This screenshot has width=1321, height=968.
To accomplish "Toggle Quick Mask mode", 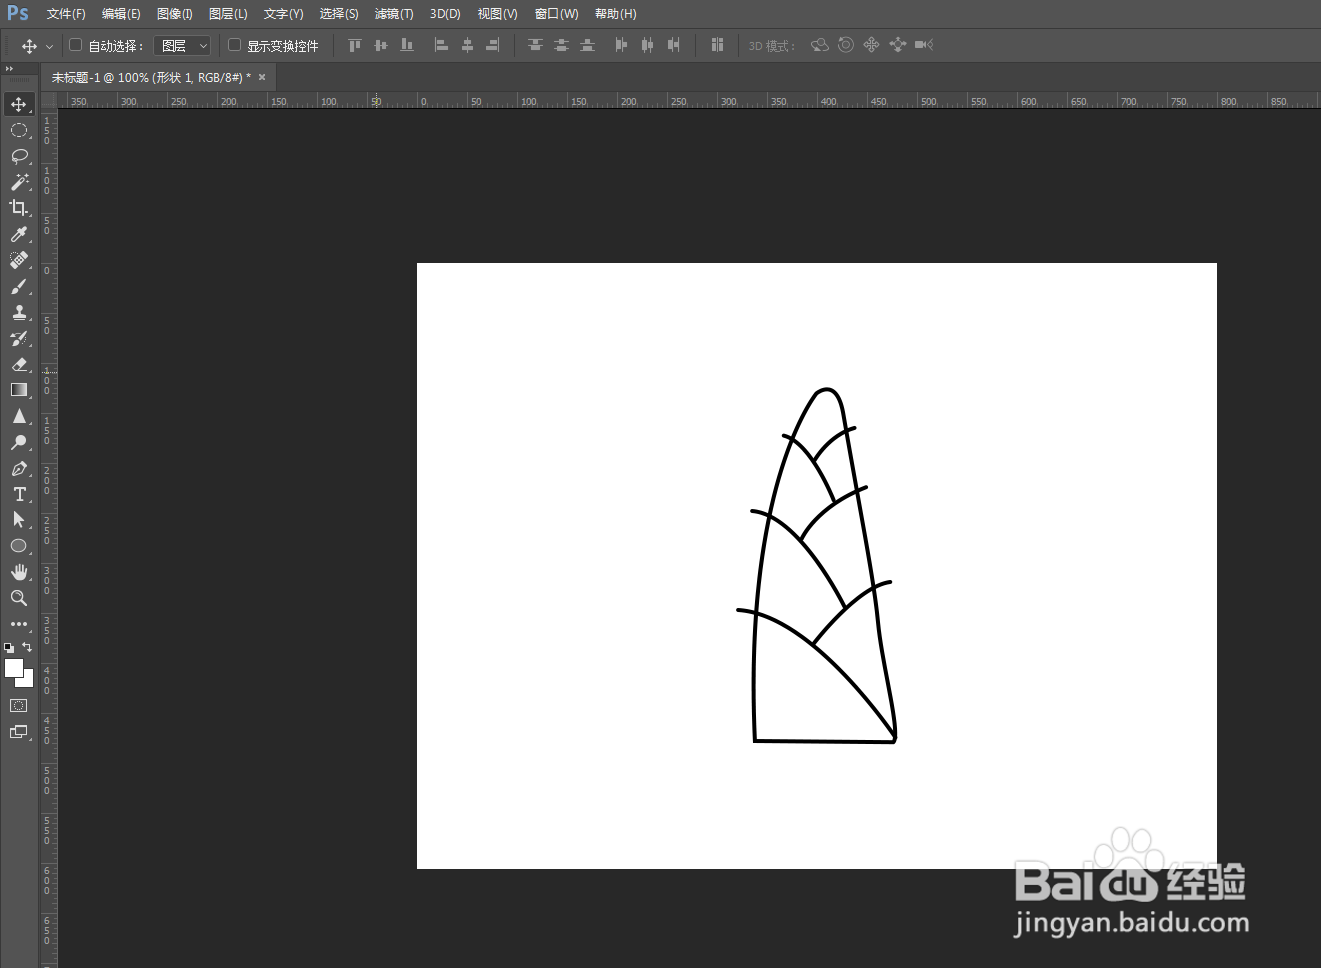I will click(x=19, y=706).
